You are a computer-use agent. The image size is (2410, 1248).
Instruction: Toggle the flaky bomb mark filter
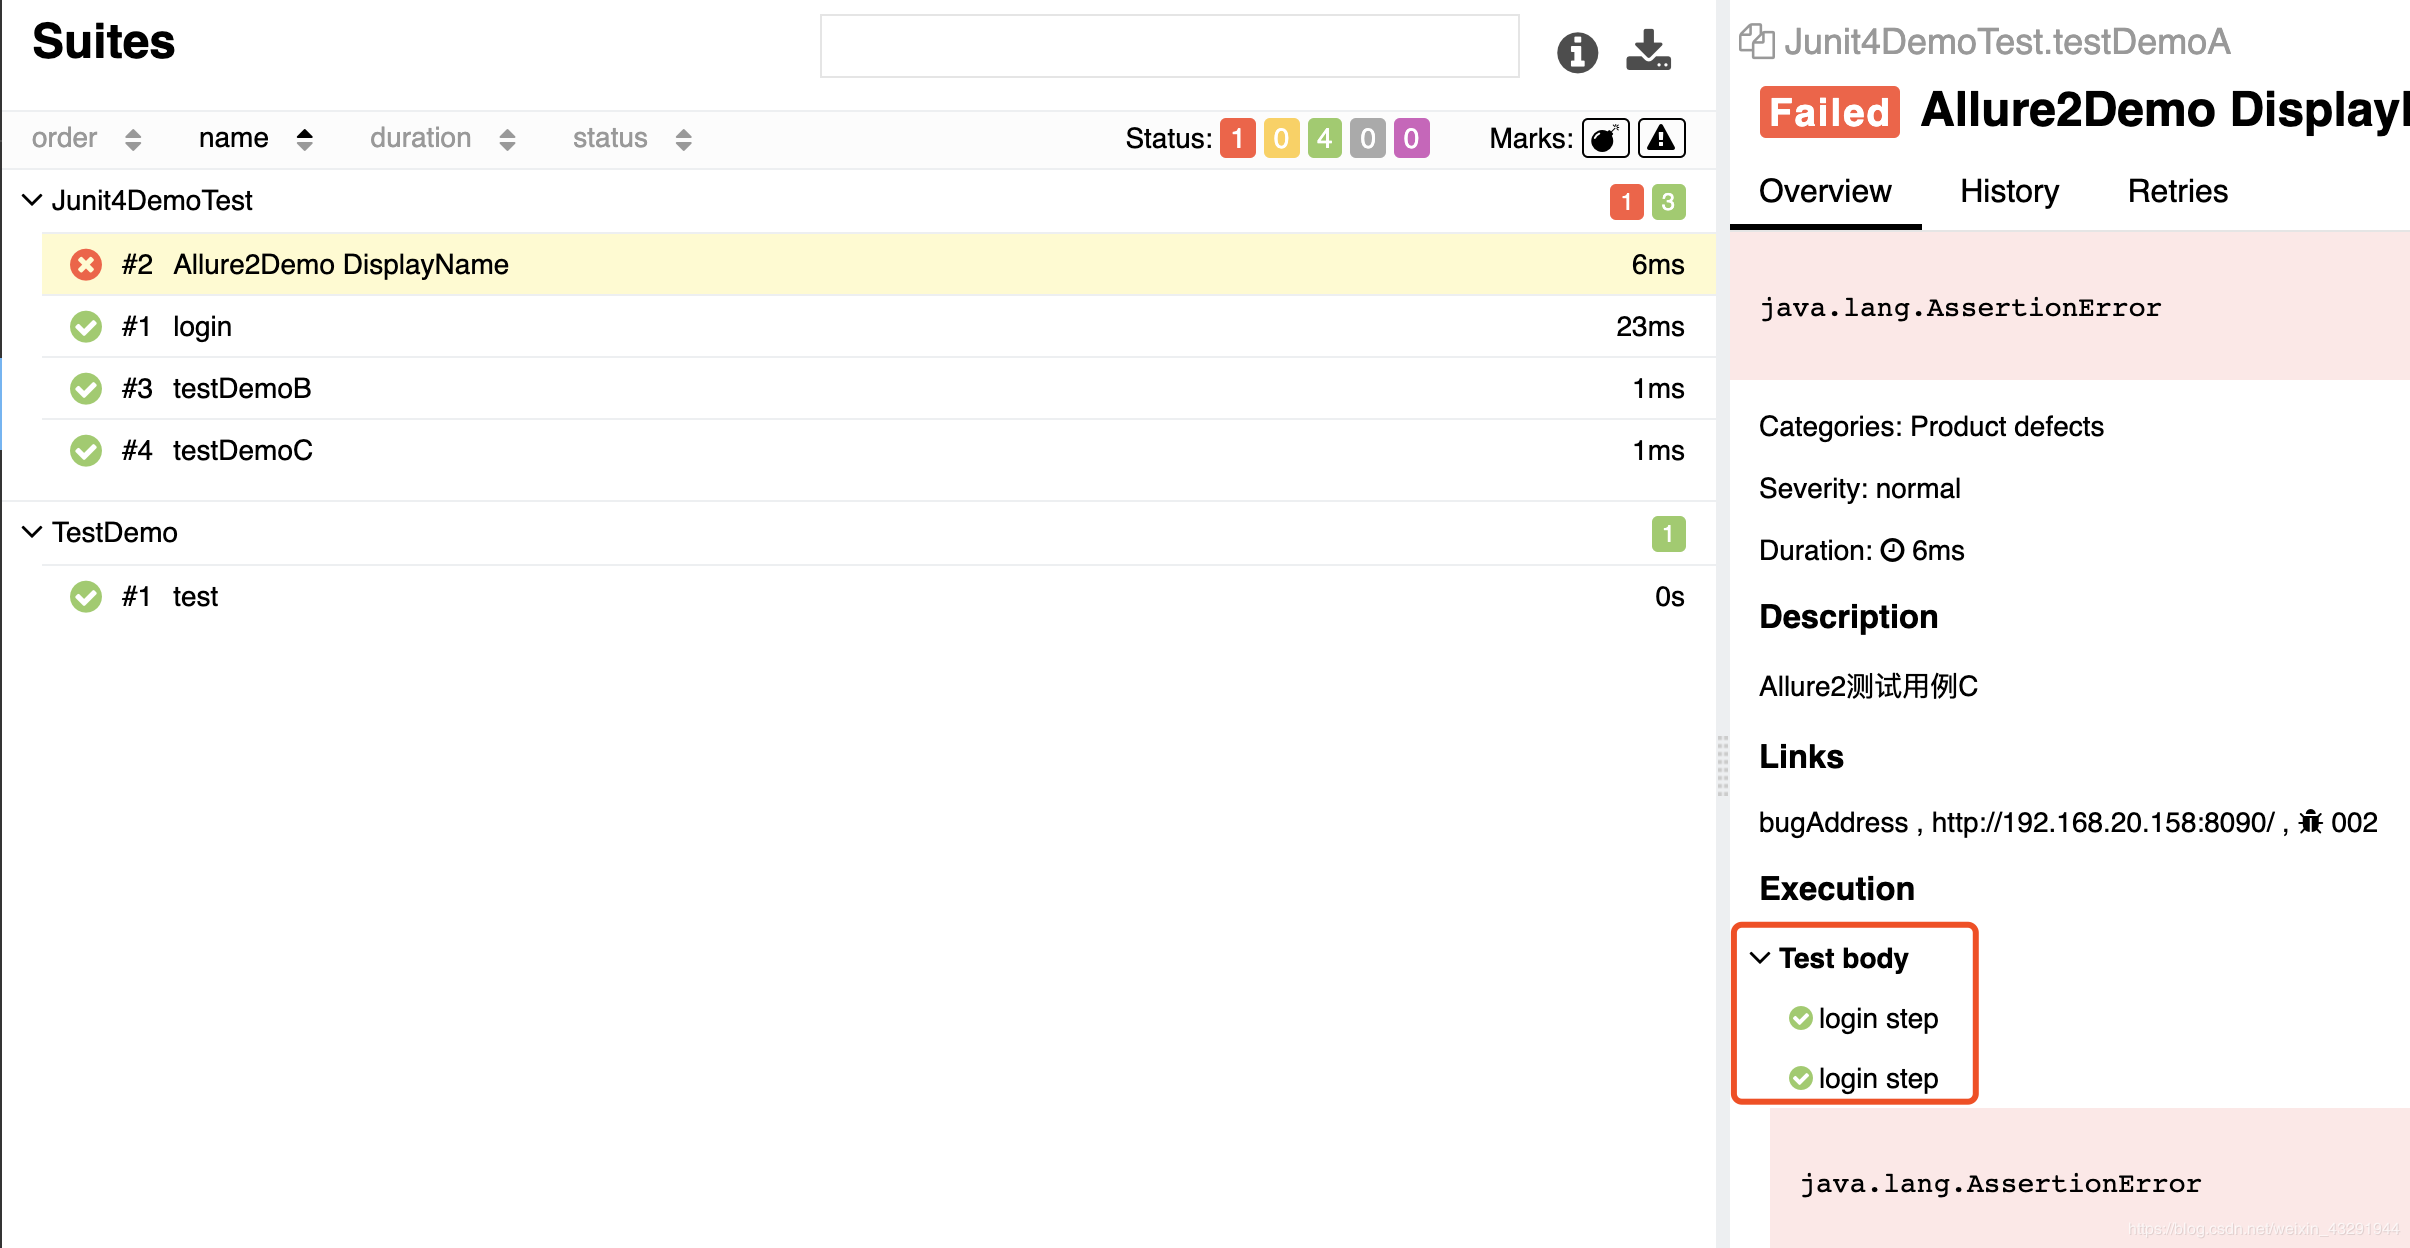(1605, 138)
